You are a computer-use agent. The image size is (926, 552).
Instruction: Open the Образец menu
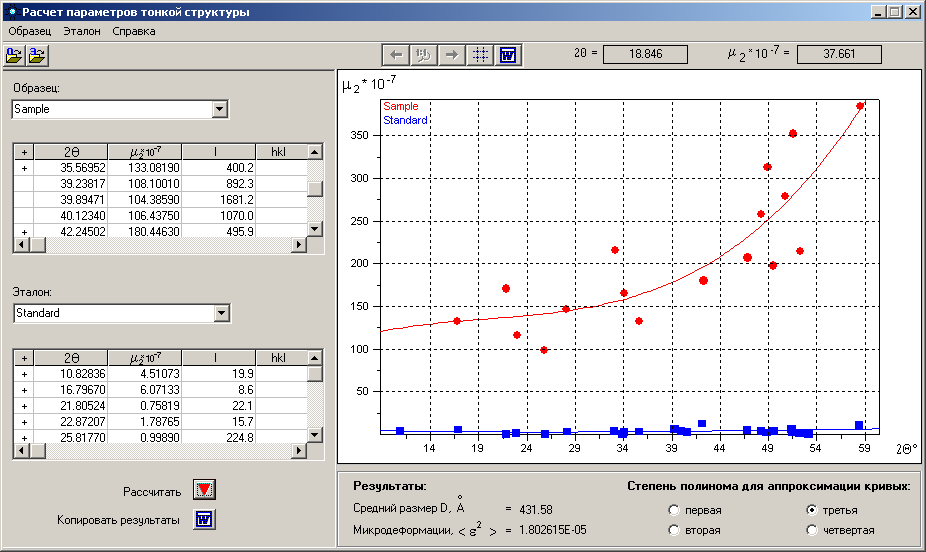(30, 31)
